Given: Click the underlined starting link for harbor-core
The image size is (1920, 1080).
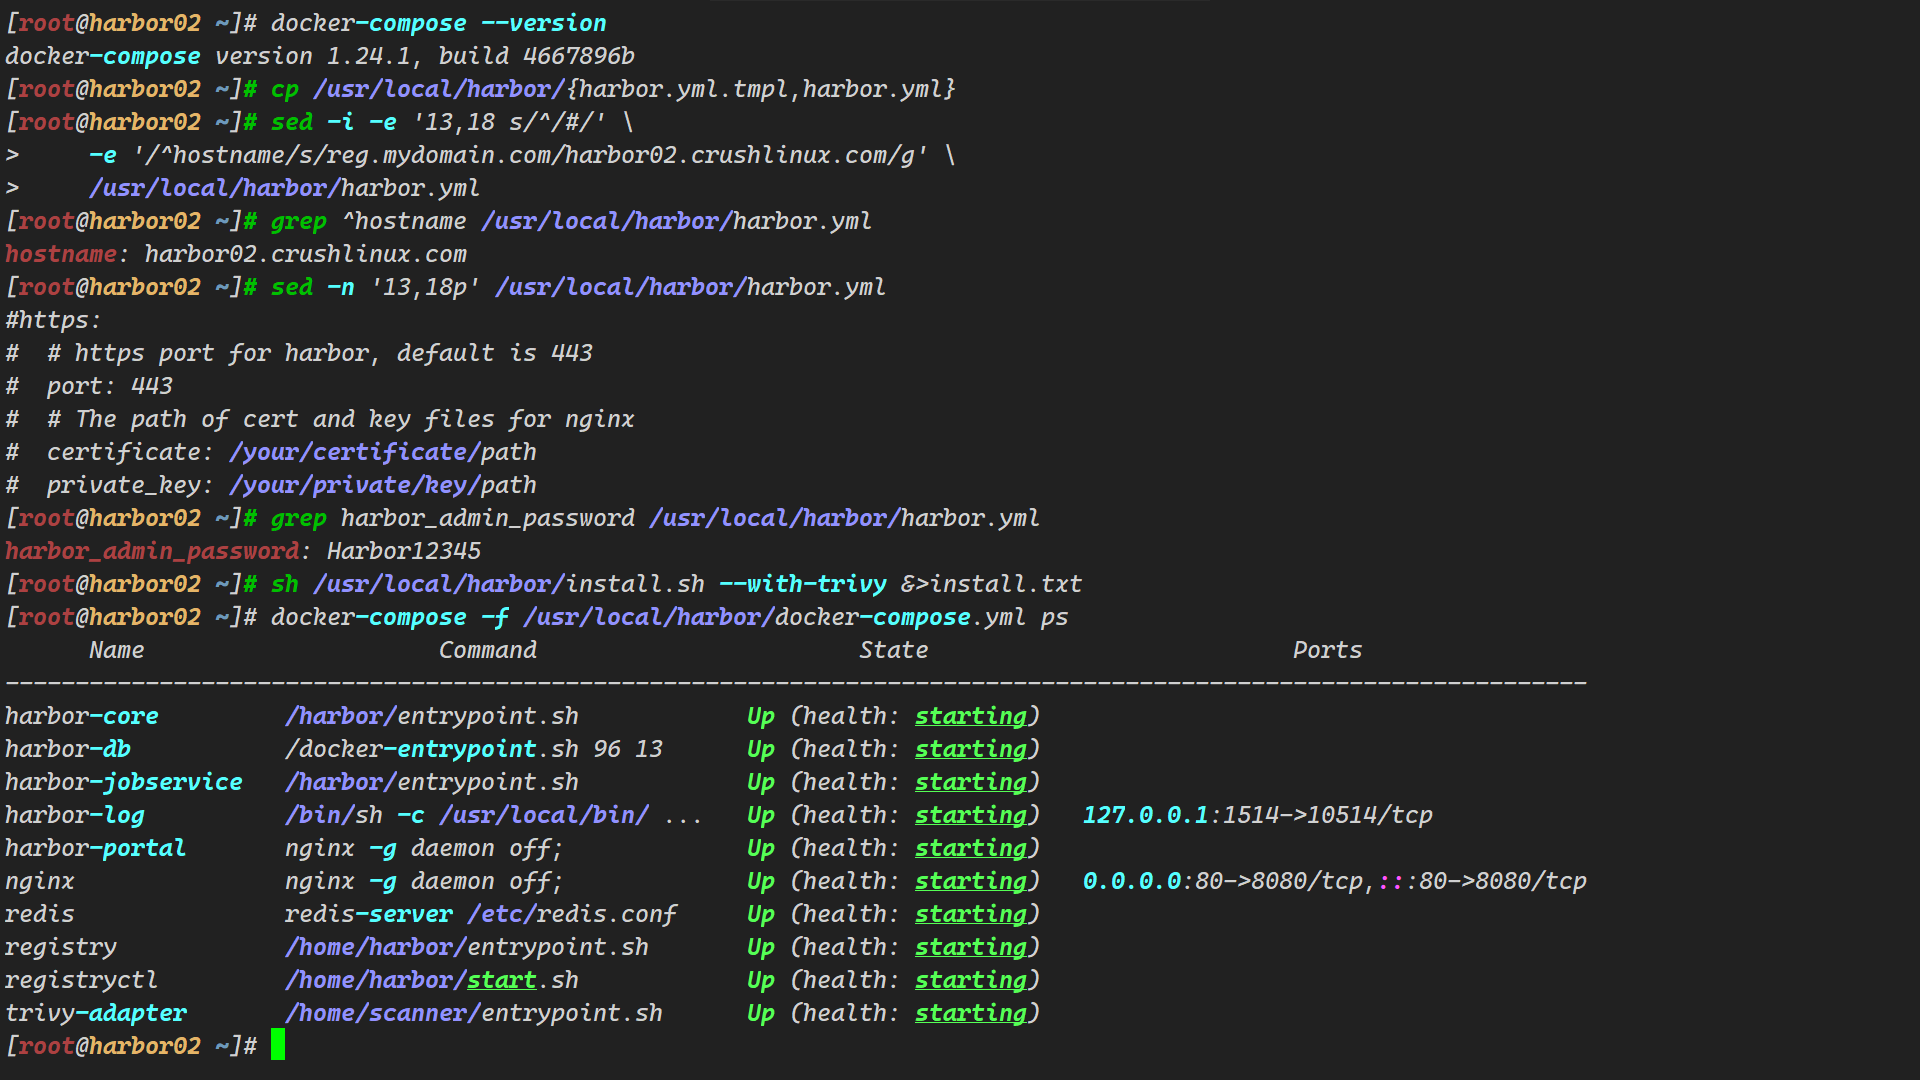Looking at the screenshot, I should [970, 716].
